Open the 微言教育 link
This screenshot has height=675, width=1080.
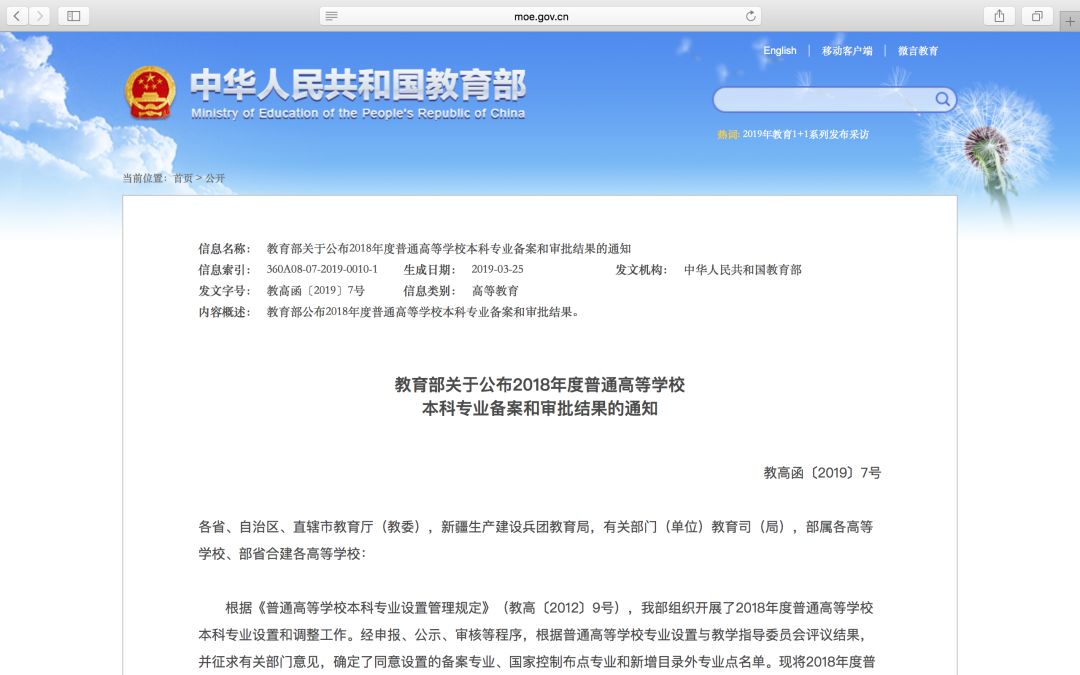tap(917, 50)
